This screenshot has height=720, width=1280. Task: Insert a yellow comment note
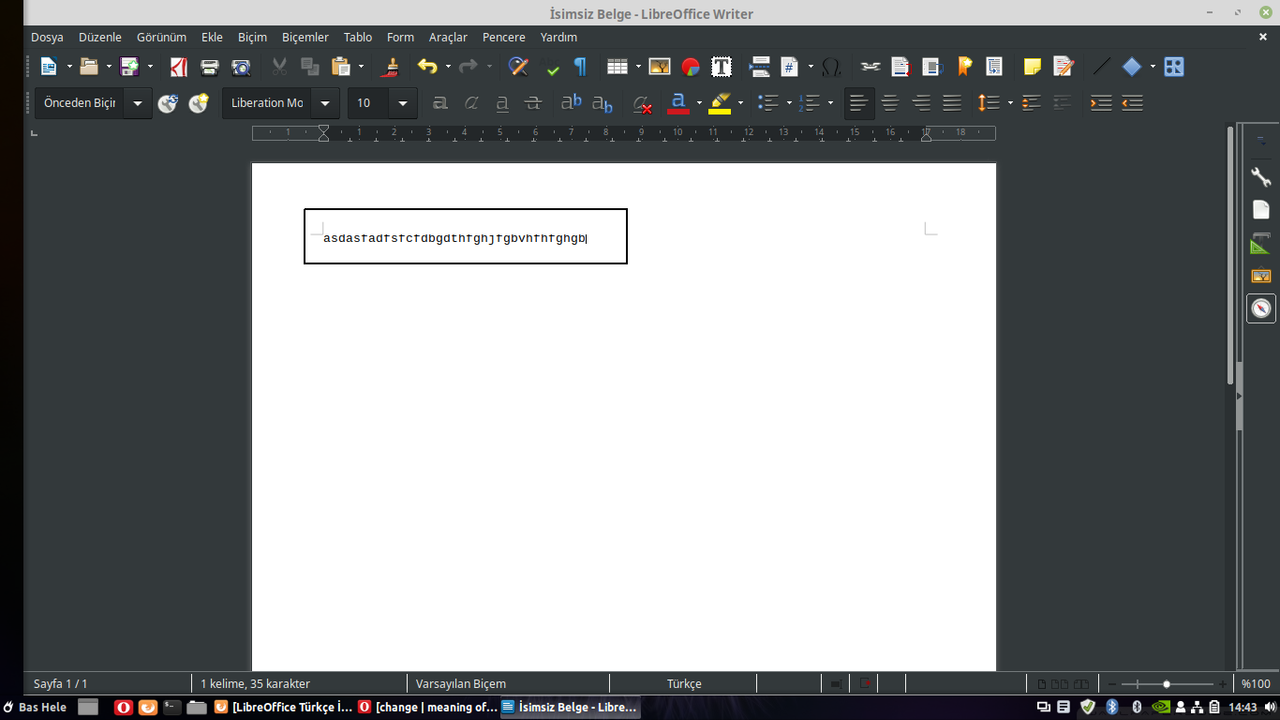click(1032, 67)
